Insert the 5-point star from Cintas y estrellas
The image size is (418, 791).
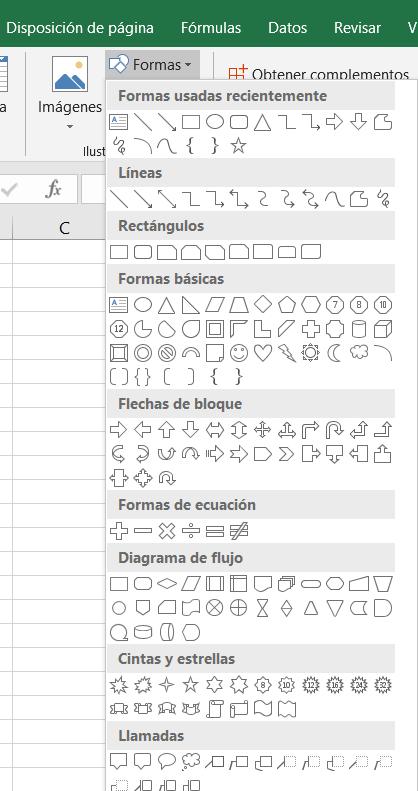pyautogui.click(x=191, y=685)
